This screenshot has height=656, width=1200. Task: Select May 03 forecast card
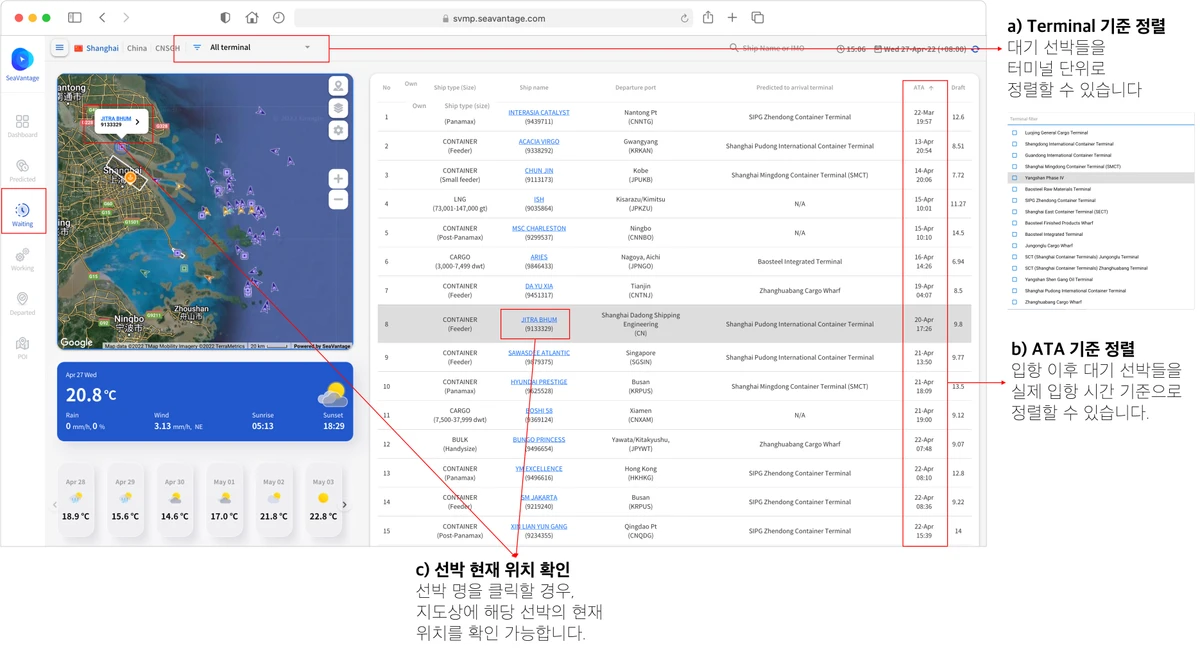323,500
